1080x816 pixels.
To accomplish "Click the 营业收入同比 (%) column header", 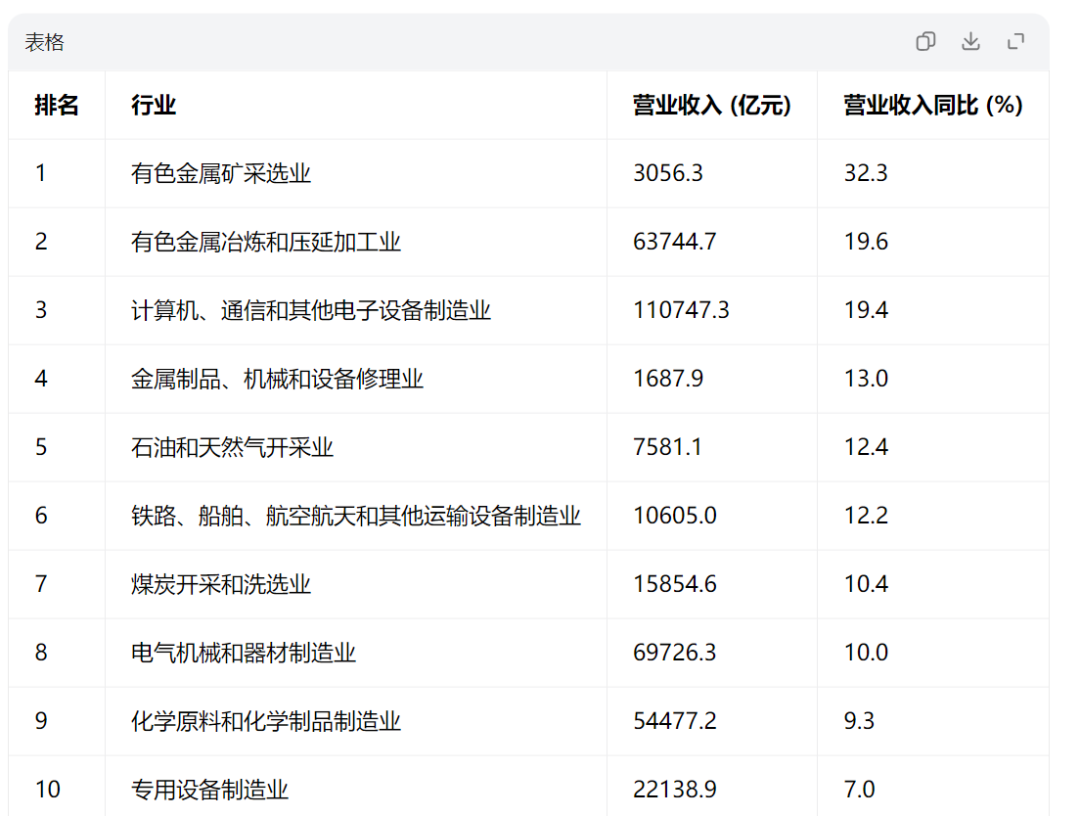I will point(933,105).
